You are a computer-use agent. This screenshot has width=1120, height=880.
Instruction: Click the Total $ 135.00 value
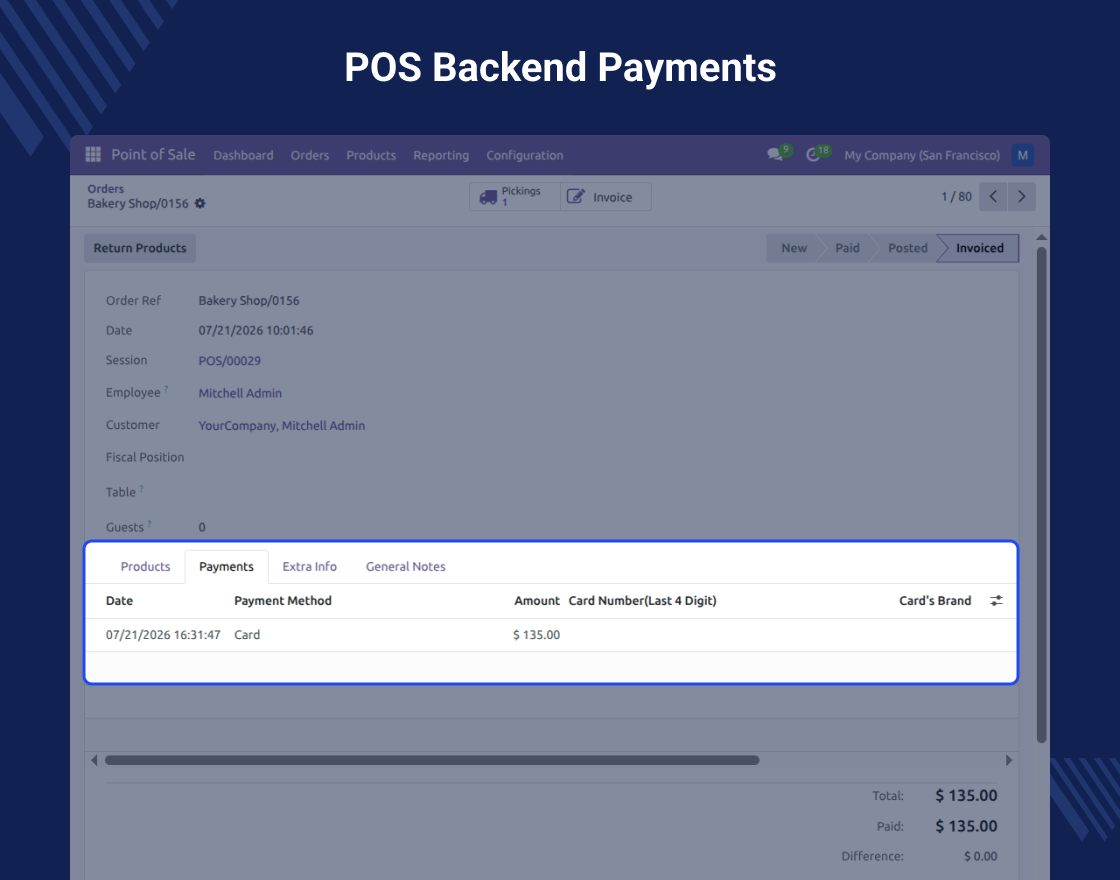coord(966,796)
